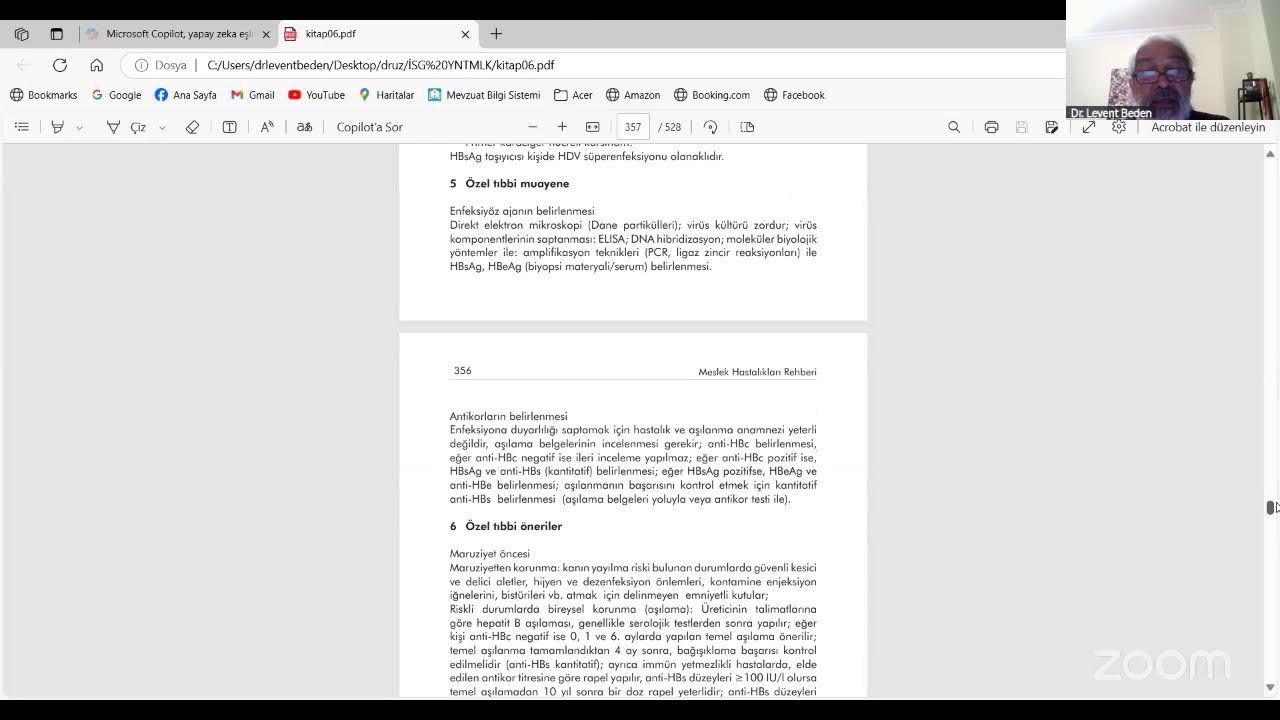Viewport: 1280px width, 720px height.
Task: Click the scrollbar up arrow
Action: [1270, 154]
